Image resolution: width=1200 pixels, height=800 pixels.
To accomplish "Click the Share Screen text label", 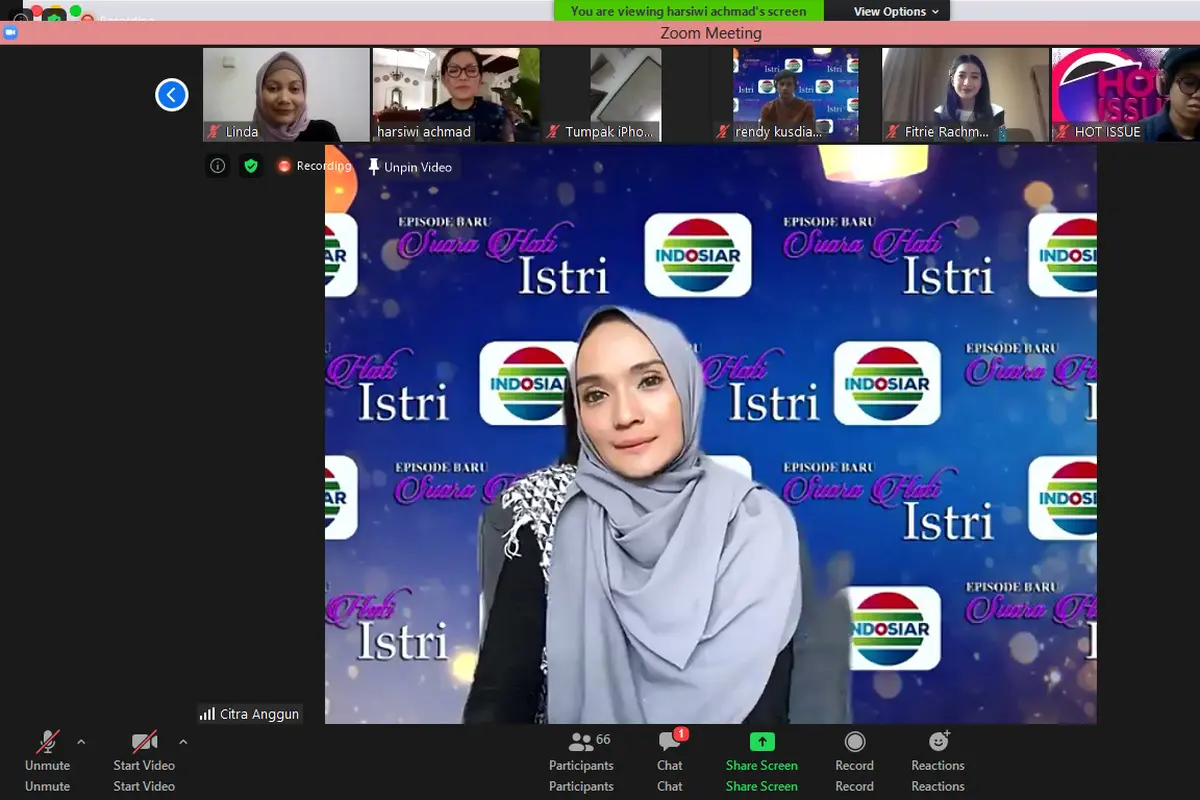I will 762,766.
